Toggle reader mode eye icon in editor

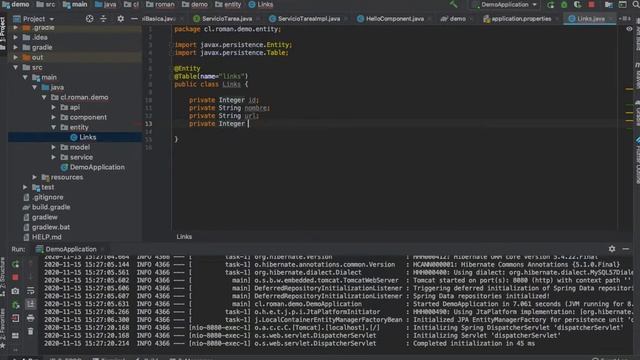click(629, 29)
